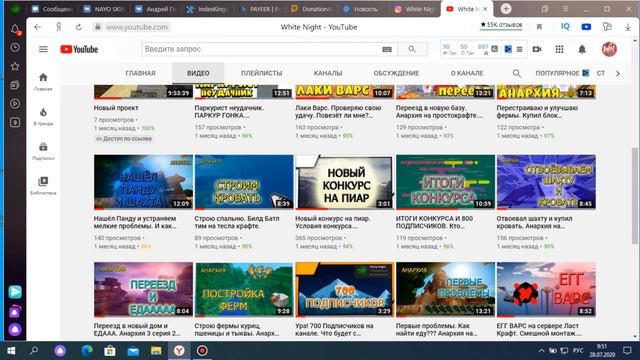
Task: Switch to the PAYEER browser tab
Action: [260, 9]
